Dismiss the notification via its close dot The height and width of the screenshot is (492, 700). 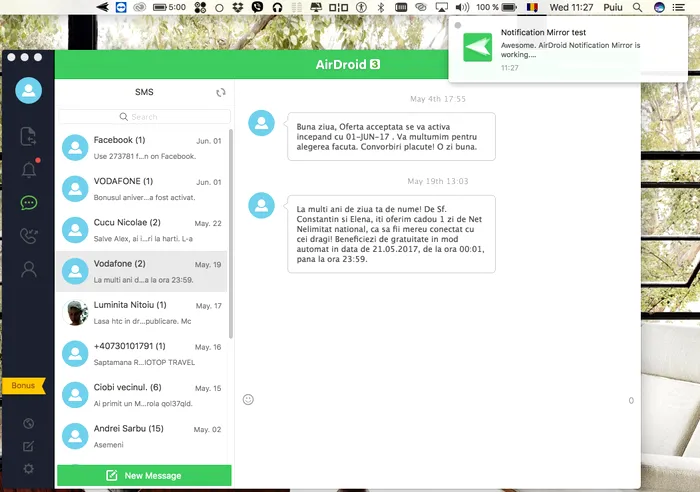(x=458, y=25)
